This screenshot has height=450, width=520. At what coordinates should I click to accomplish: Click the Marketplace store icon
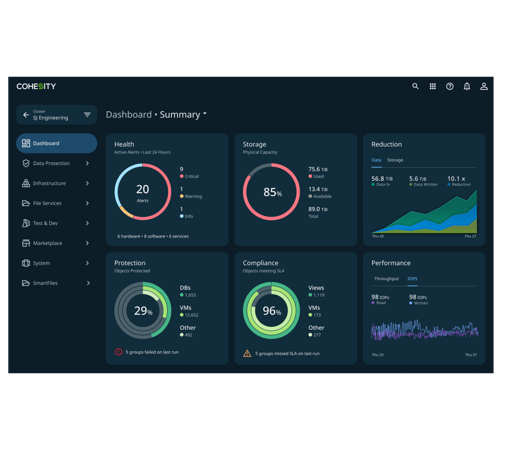click(26, 243)
